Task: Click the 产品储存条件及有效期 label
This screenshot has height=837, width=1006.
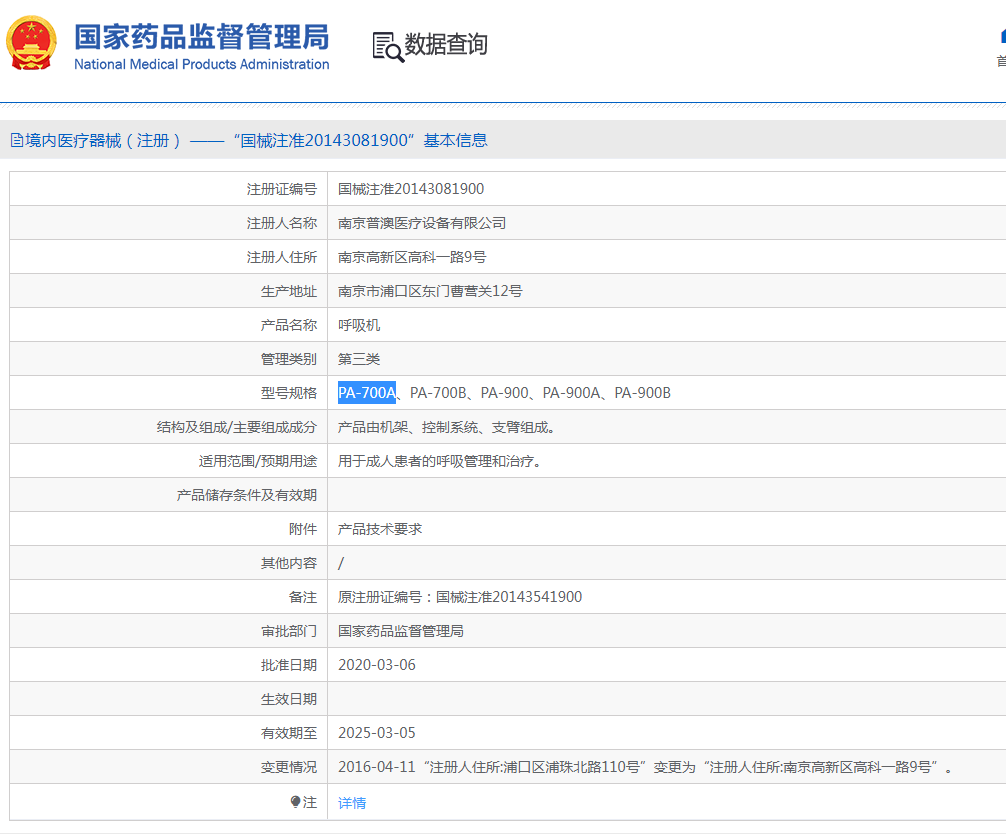Action: click(247, 495)
